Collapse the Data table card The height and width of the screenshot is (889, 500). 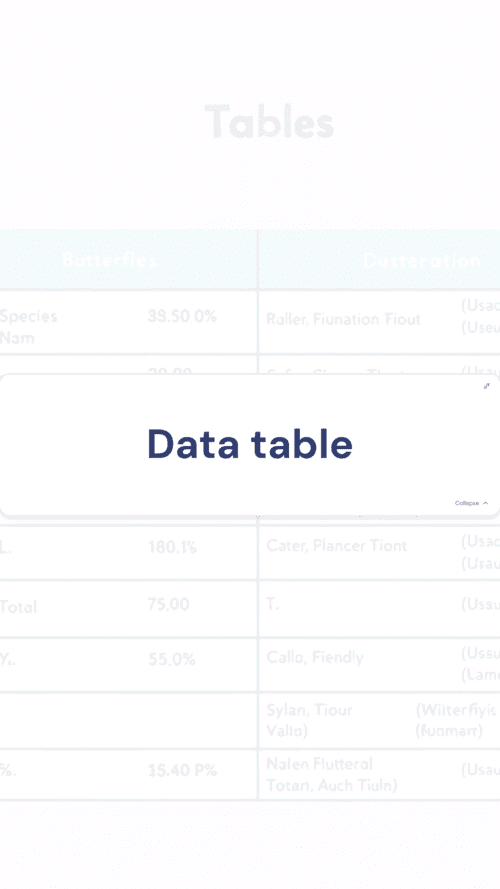coord(471,503)
